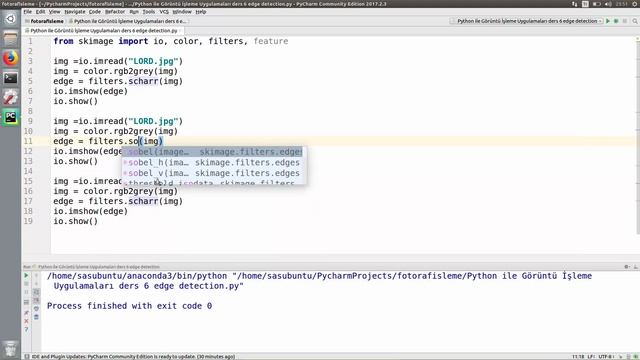Open the run configuration dropdown
This screenshot has width=640, height=360.
(526, 21)
